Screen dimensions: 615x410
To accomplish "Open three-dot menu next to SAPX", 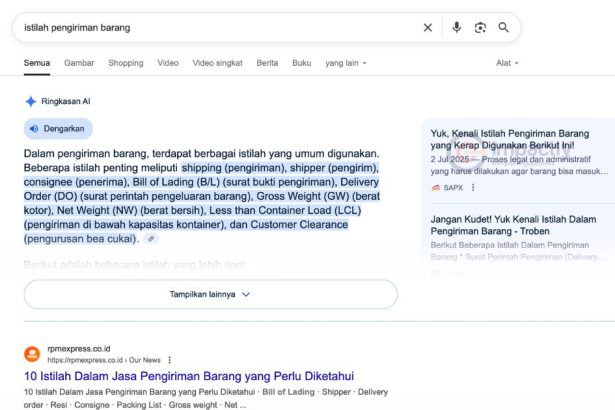I will coord(473,188).
